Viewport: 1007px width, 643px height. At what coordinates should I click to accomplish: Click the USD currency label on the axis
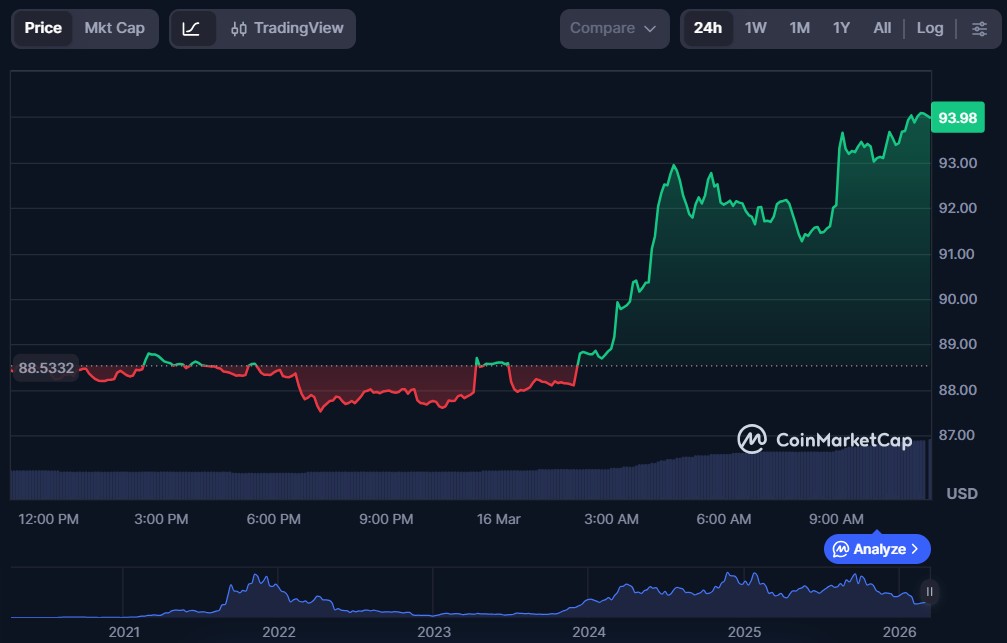[x=961, y=494]
